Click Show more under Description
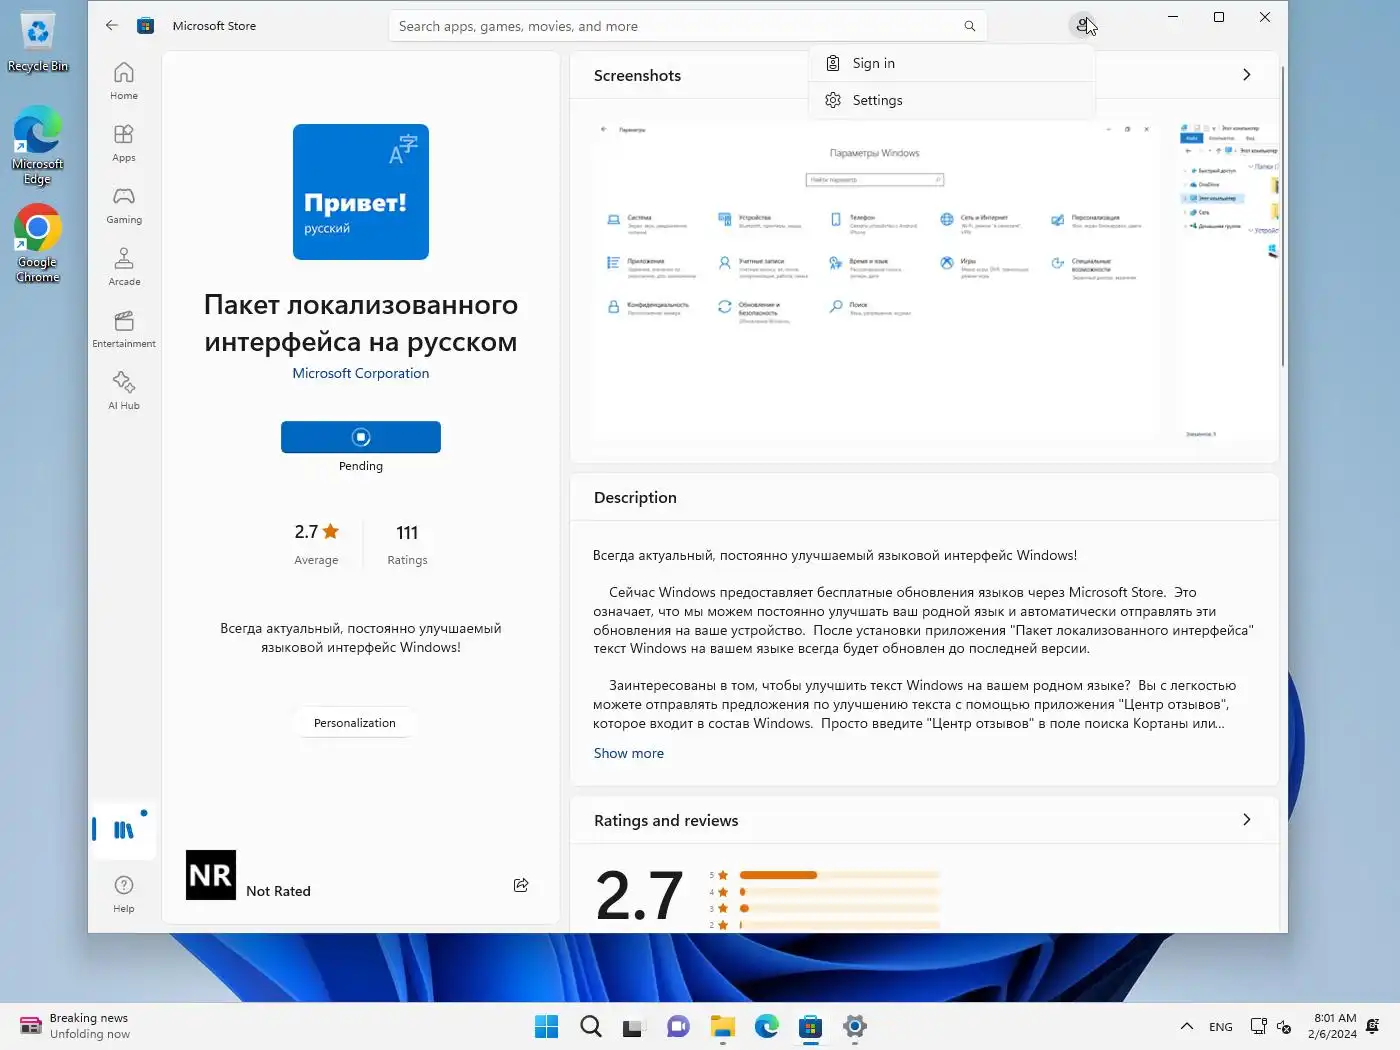Screen dimensions: 1400x1050 [629, 753]
